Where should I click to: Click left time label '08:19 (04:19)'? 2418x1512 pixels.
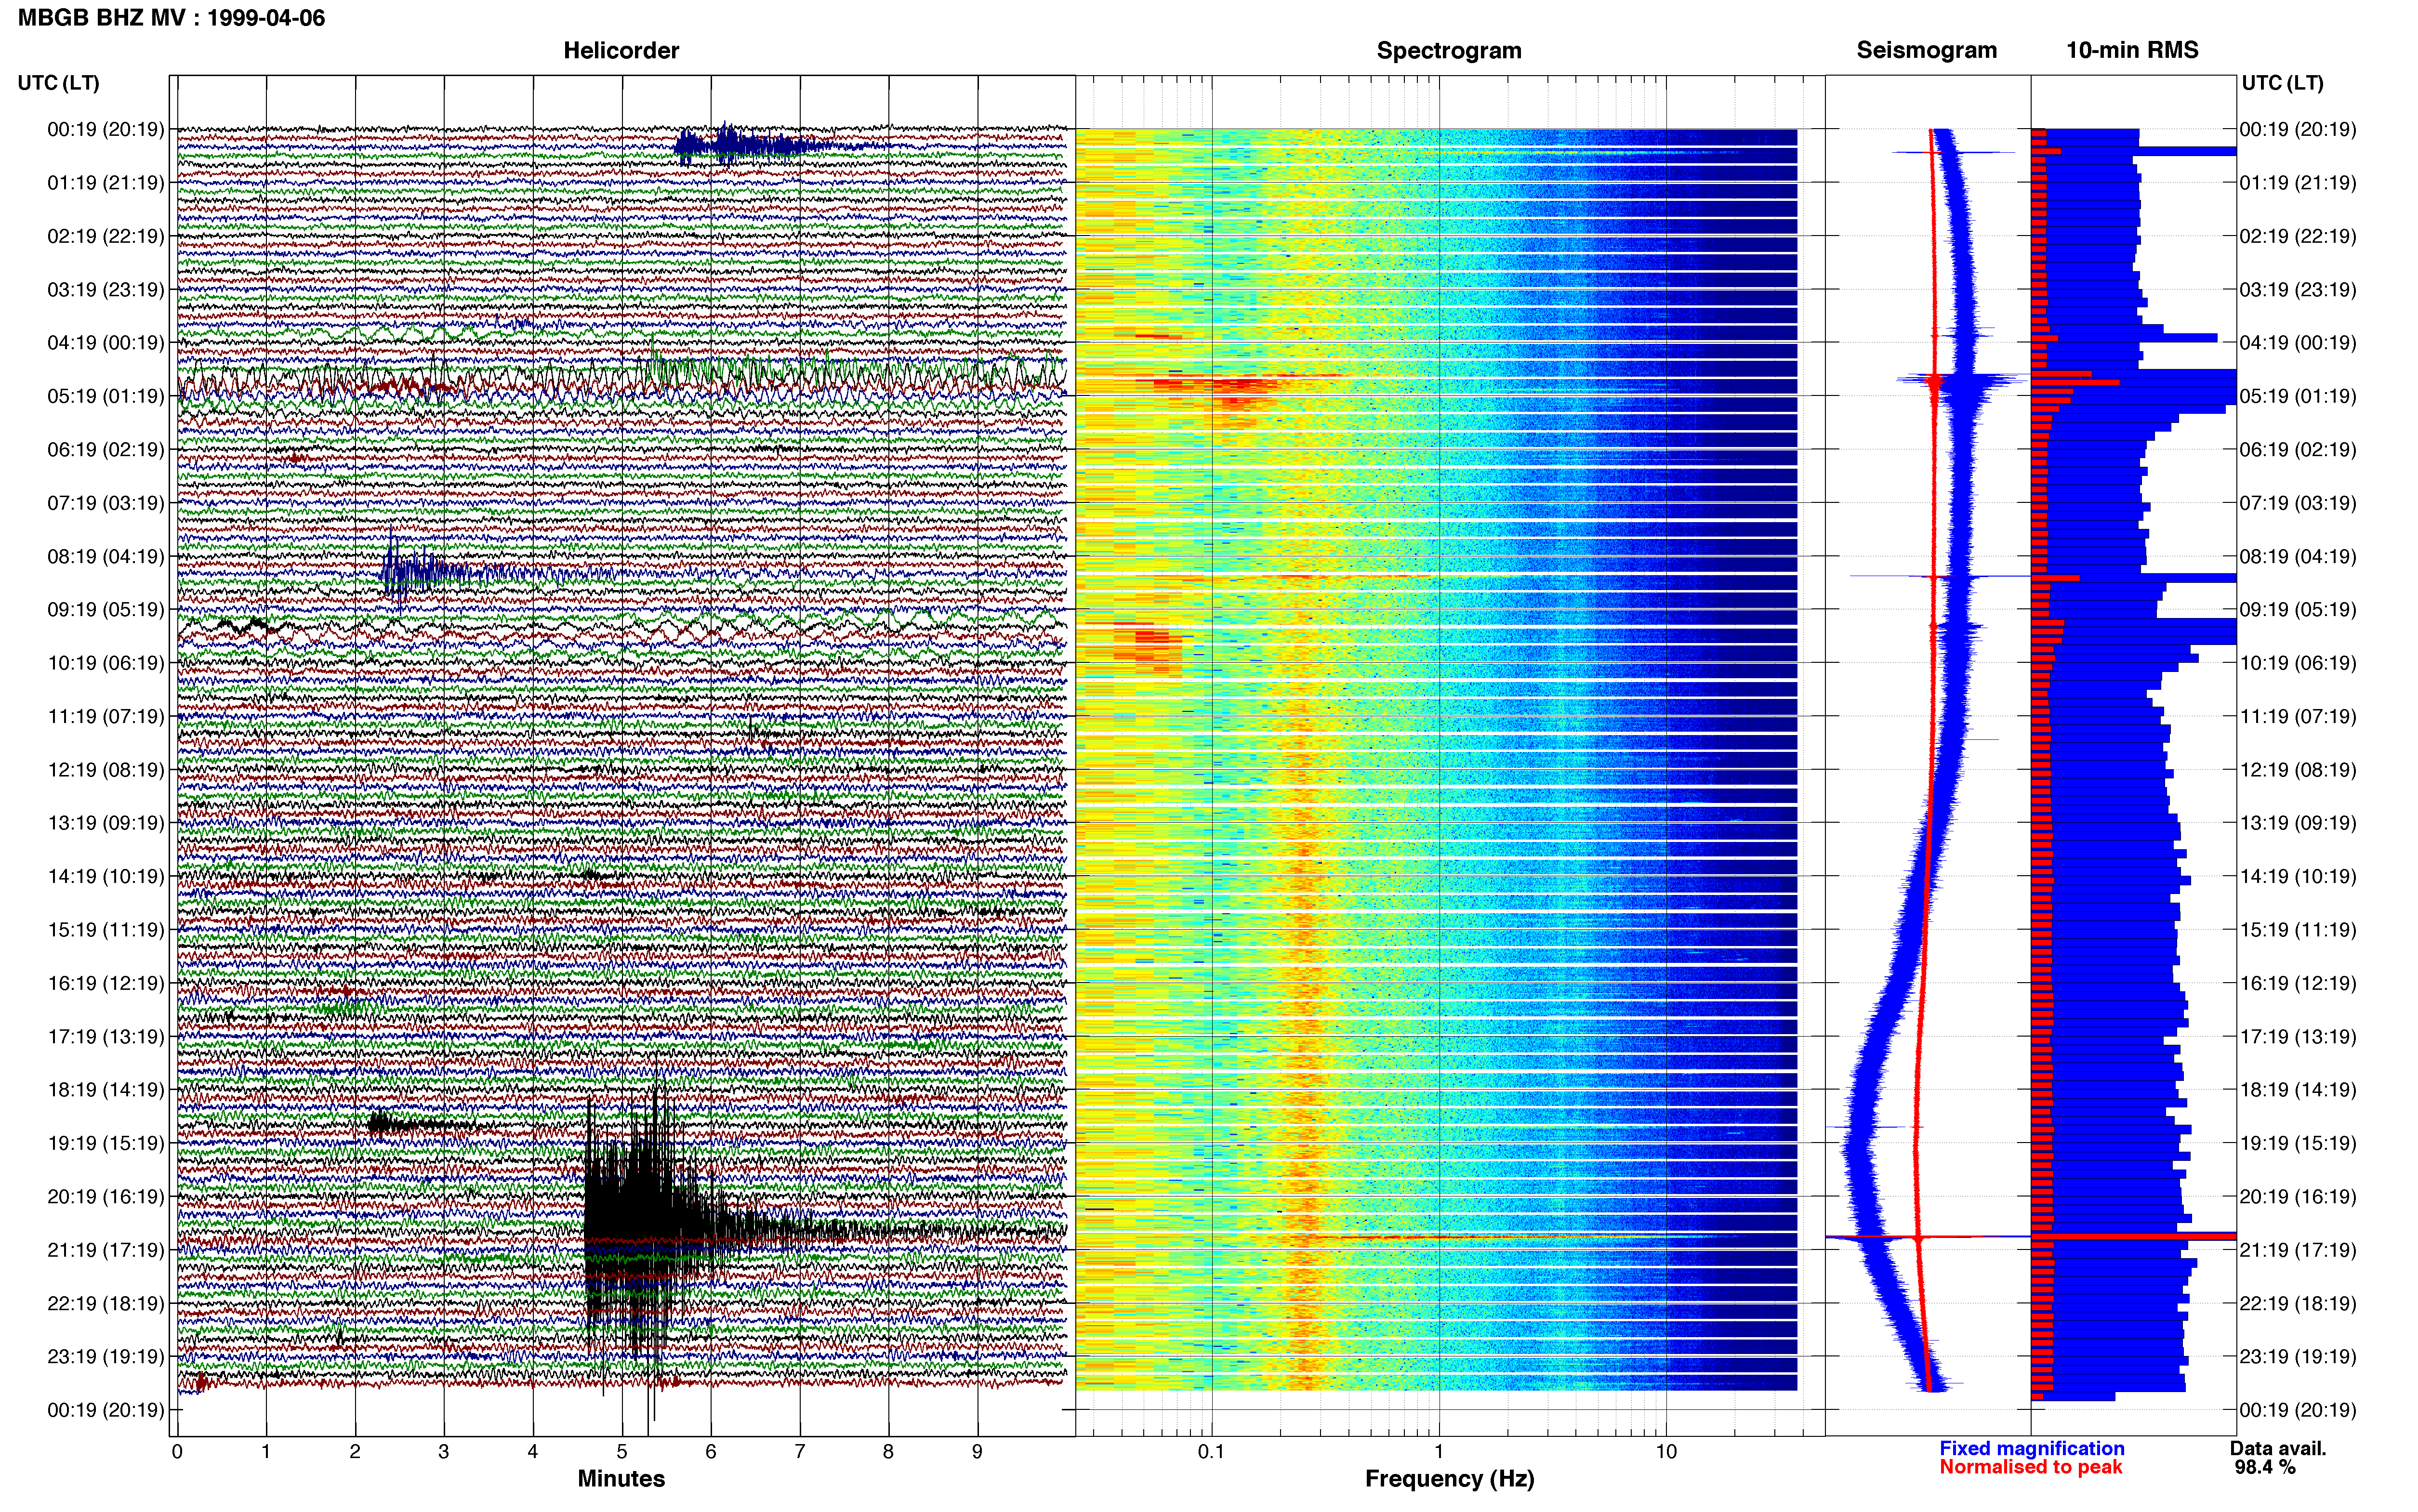click(106, 556)
